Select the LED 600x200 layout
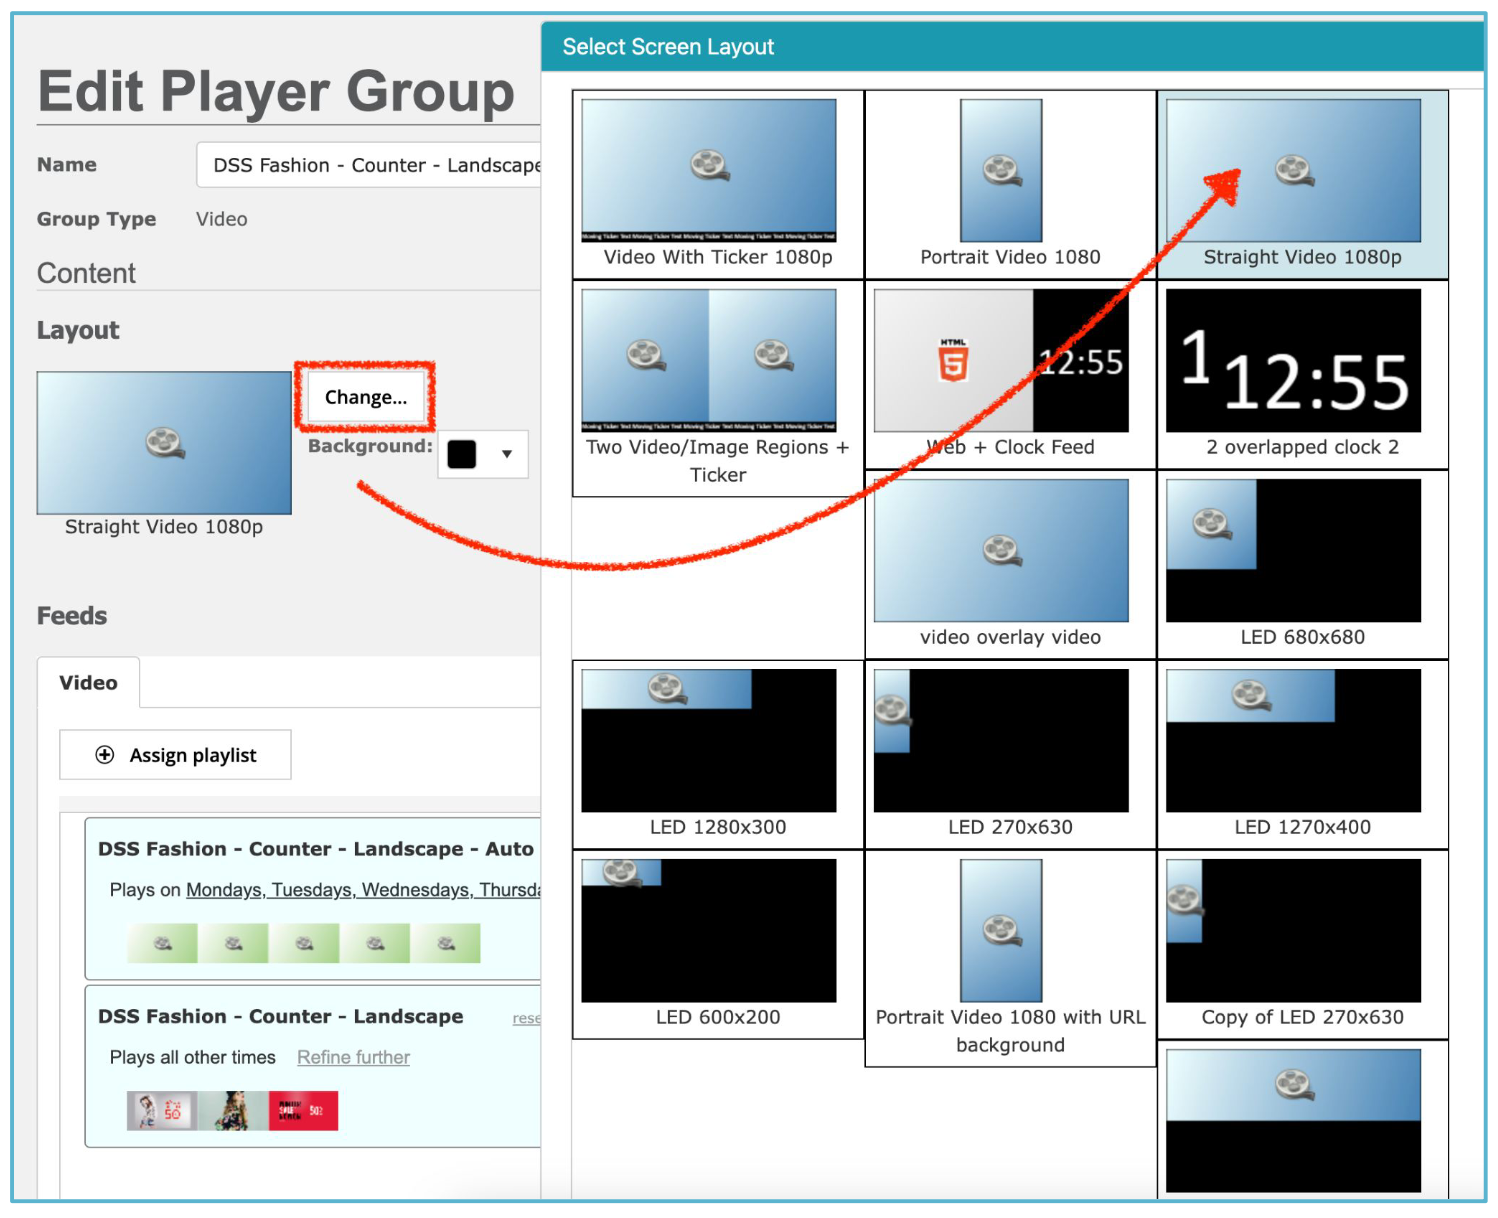This screenshot has width=1498, height=1218. pyautogui.click(x=717, y=944)
